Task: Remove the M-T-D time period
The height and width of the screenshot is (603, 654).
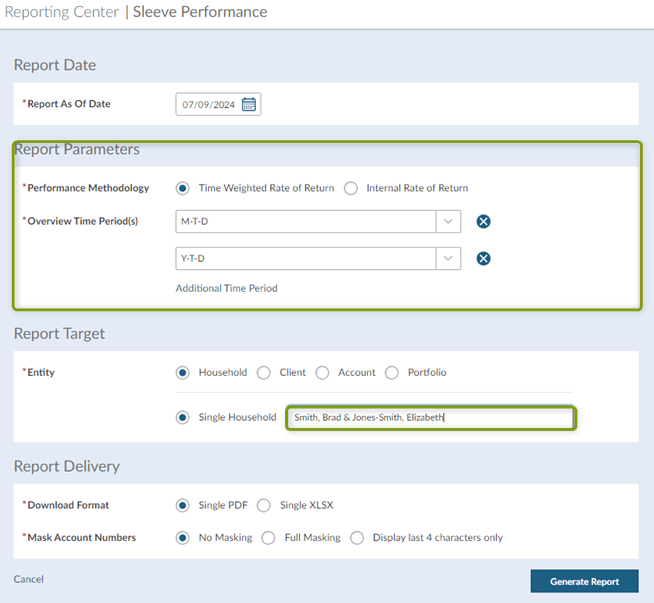Action: pos(483,222)
